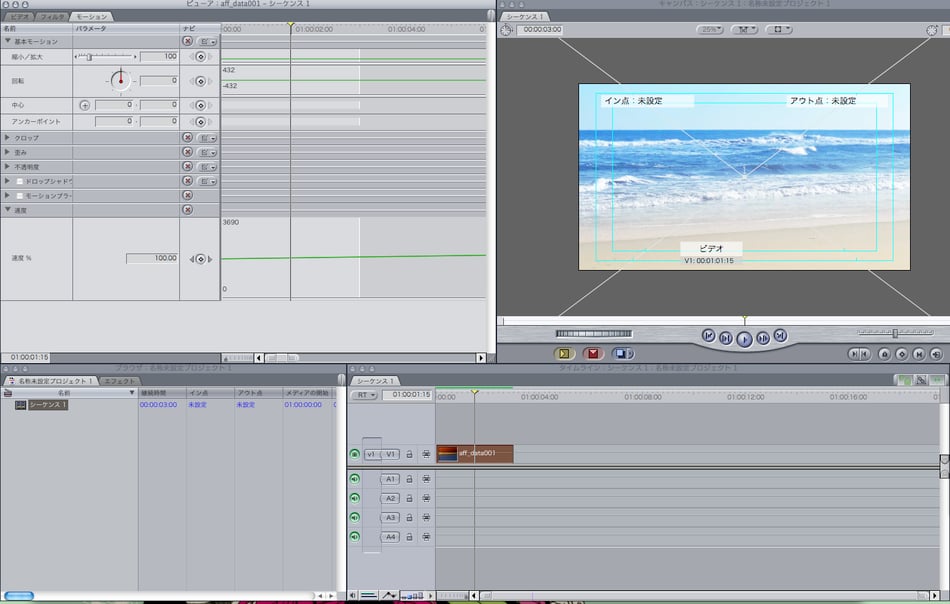This screenshot has height=604, width=950.
Task: Open the RT dropdown in Timeline
Action: [x=364, y=395]
